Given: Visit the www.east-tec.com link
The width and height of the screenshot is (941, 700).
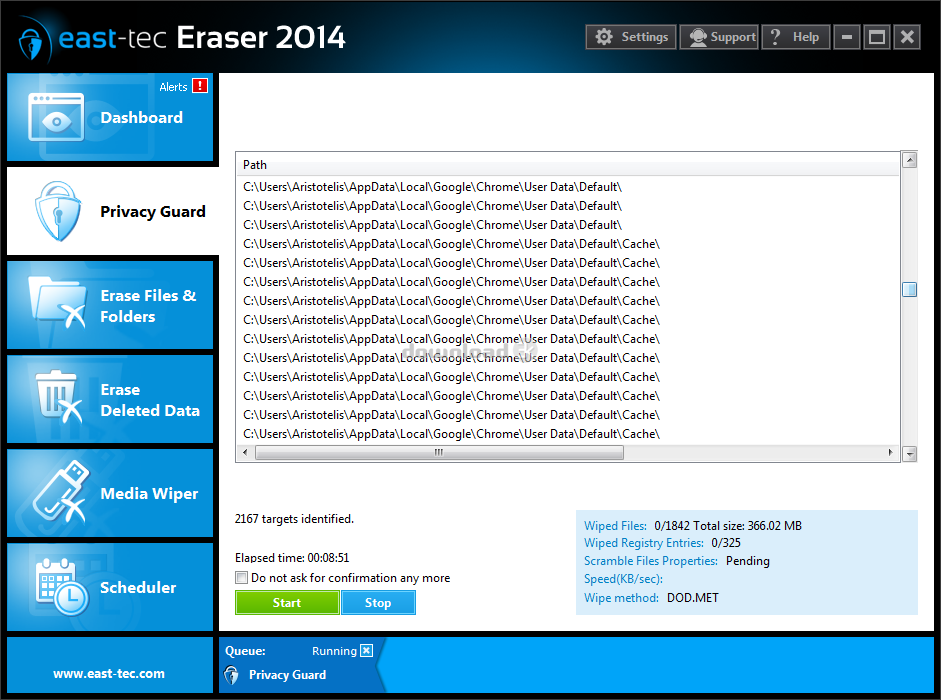Looking at the screenshot, I should (x=109, y=674).
